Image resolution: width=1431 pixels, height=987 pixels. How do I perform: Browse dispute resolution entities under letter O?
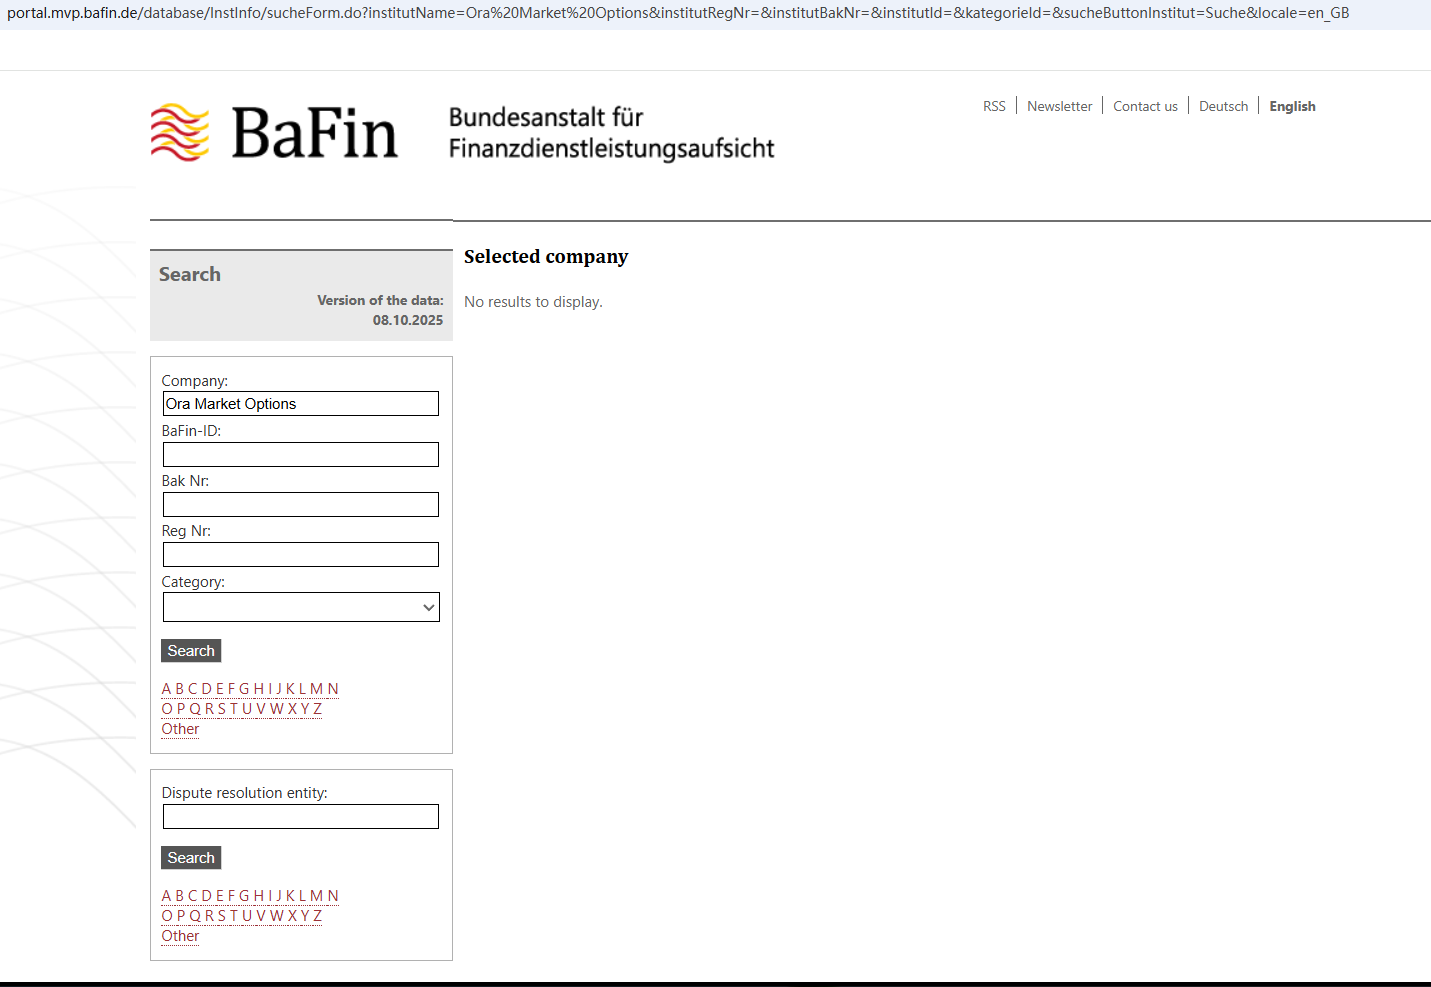(x=167, y=916)
